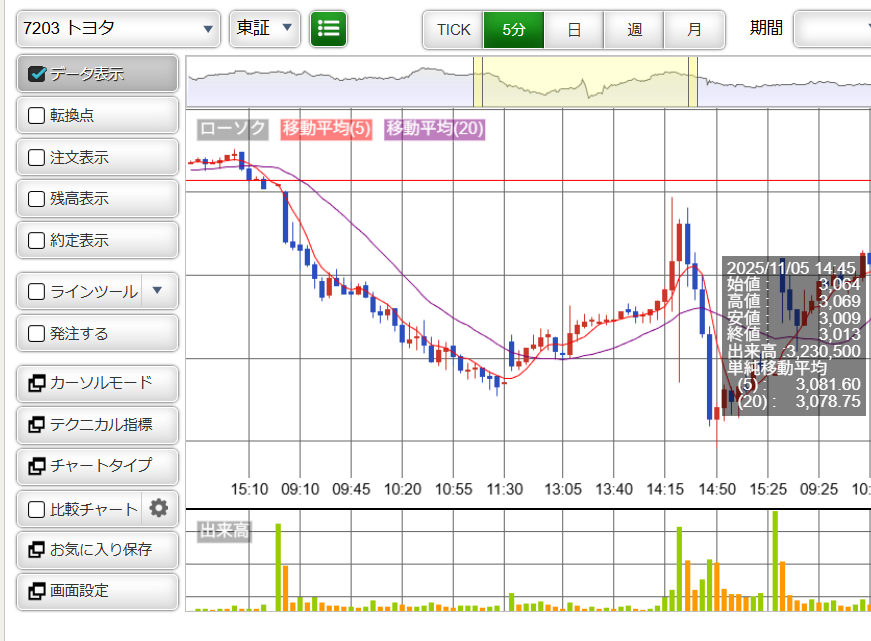Click the テクニカル指標 popup window icon
871x641 pixels.
pyautogui.click(x=37, y=425)
